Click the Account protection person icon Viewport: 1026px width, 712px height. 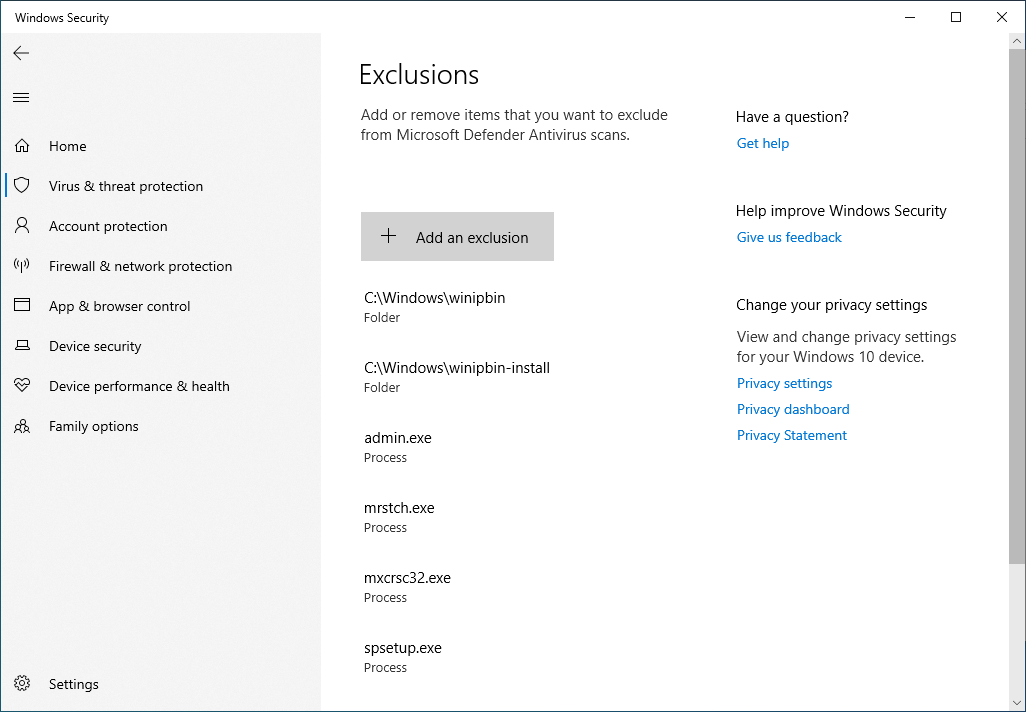[22, 225]
